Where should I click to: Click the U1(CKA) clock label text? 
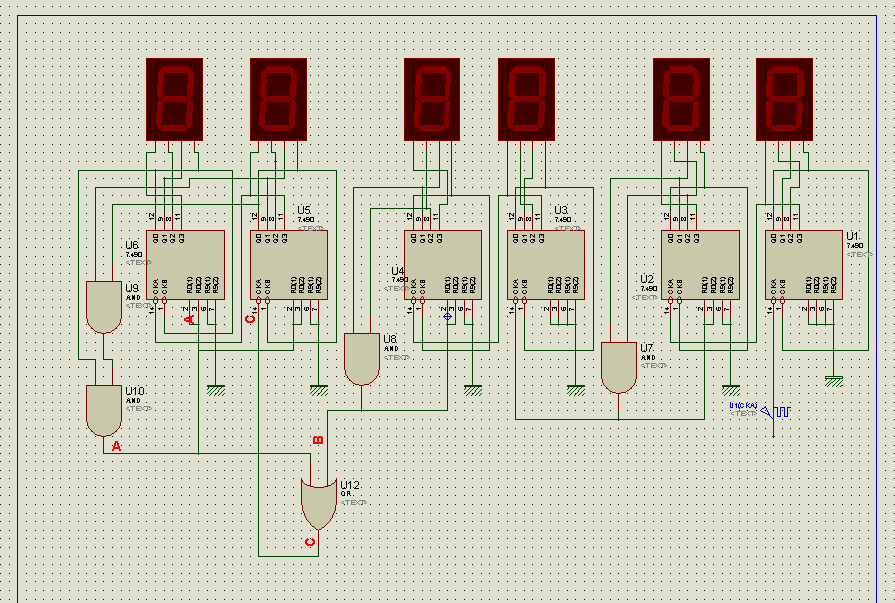(x=744, y=405)
